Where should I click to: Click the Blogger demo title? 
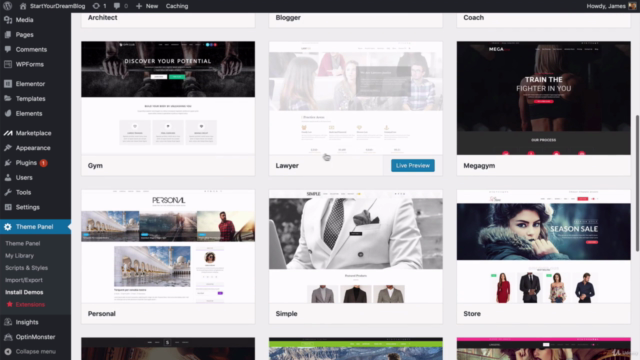pyautogui.click(x=288, y=18)
